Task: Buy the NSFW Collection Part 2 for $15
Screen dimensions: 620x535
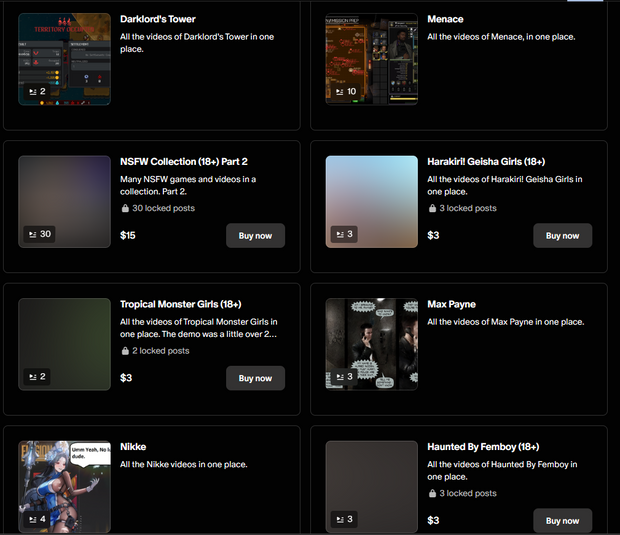Action: point(255,236)
